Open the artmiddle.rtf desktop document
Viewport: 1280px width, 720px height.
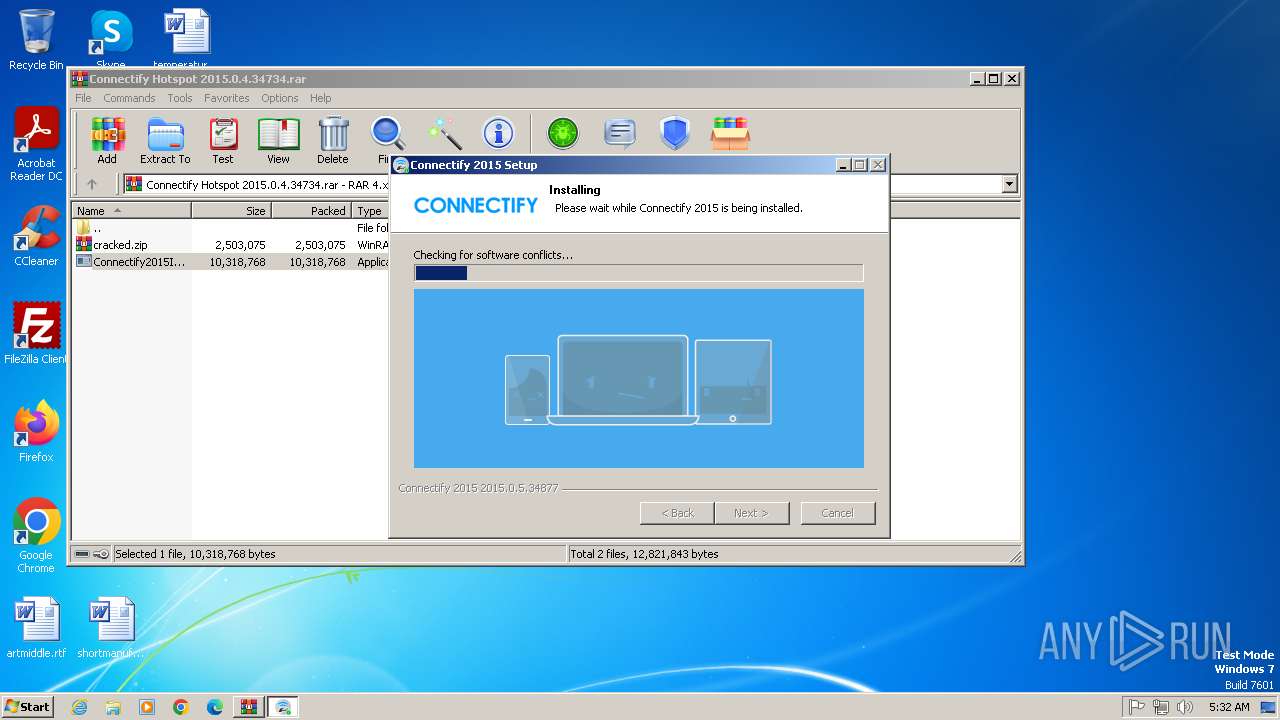click(36, 628)
